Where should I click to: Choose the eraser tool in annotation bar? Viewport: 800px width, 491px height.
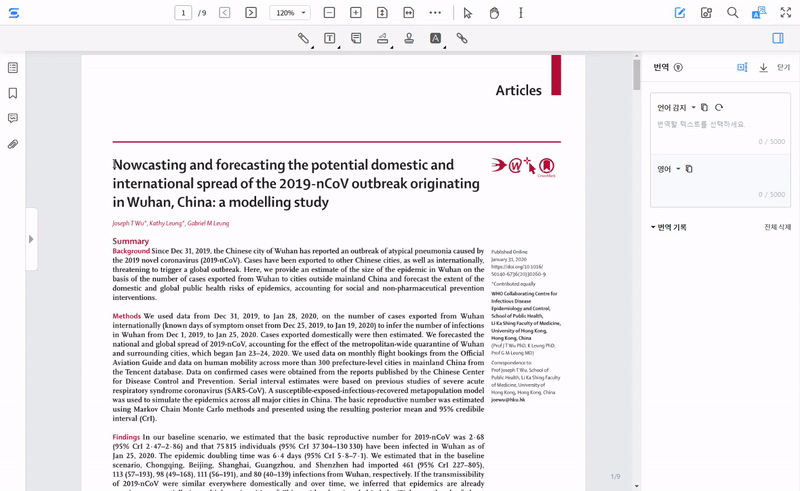[x=383, y=38]
